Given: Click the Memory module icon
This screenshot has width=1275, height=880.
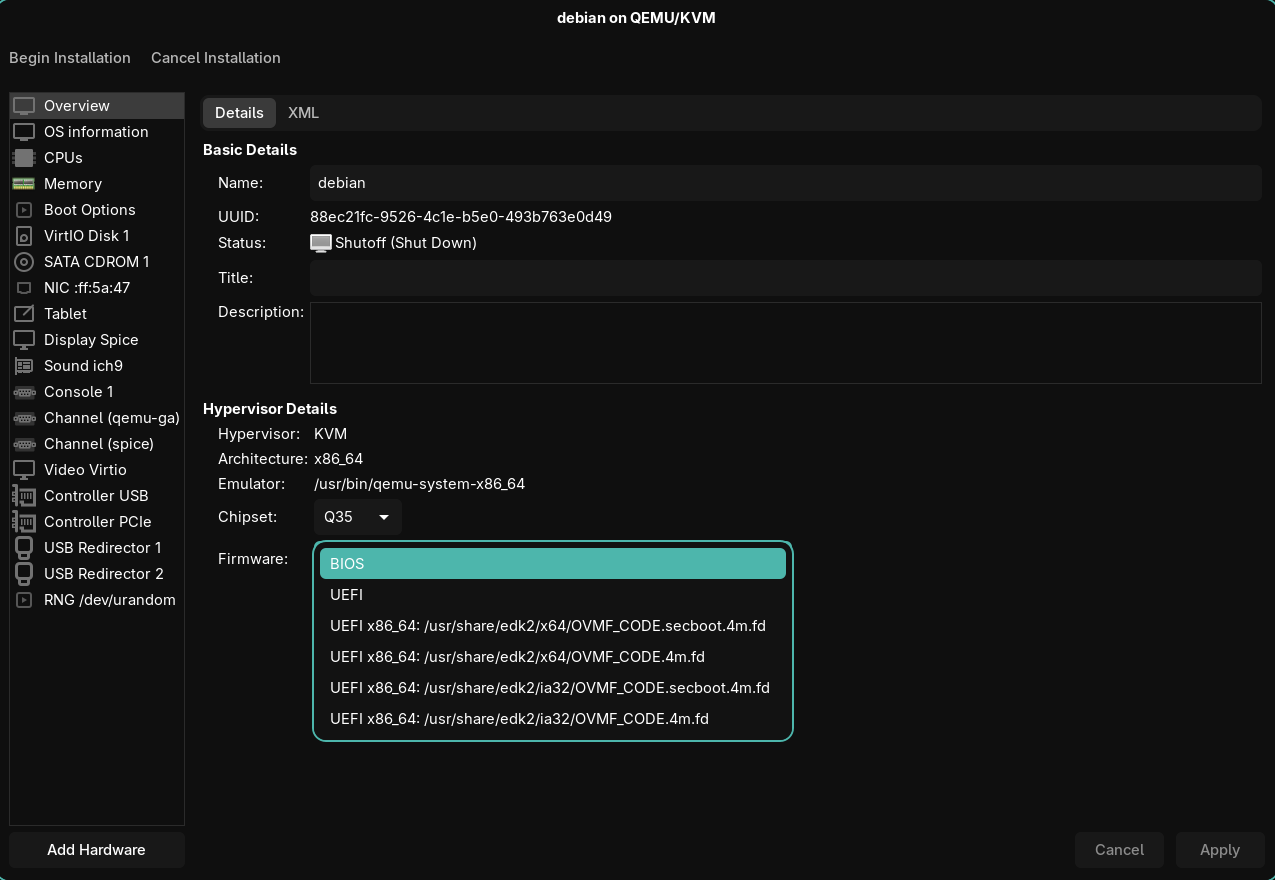Looking at the screenshot, I should click(24, 184).
